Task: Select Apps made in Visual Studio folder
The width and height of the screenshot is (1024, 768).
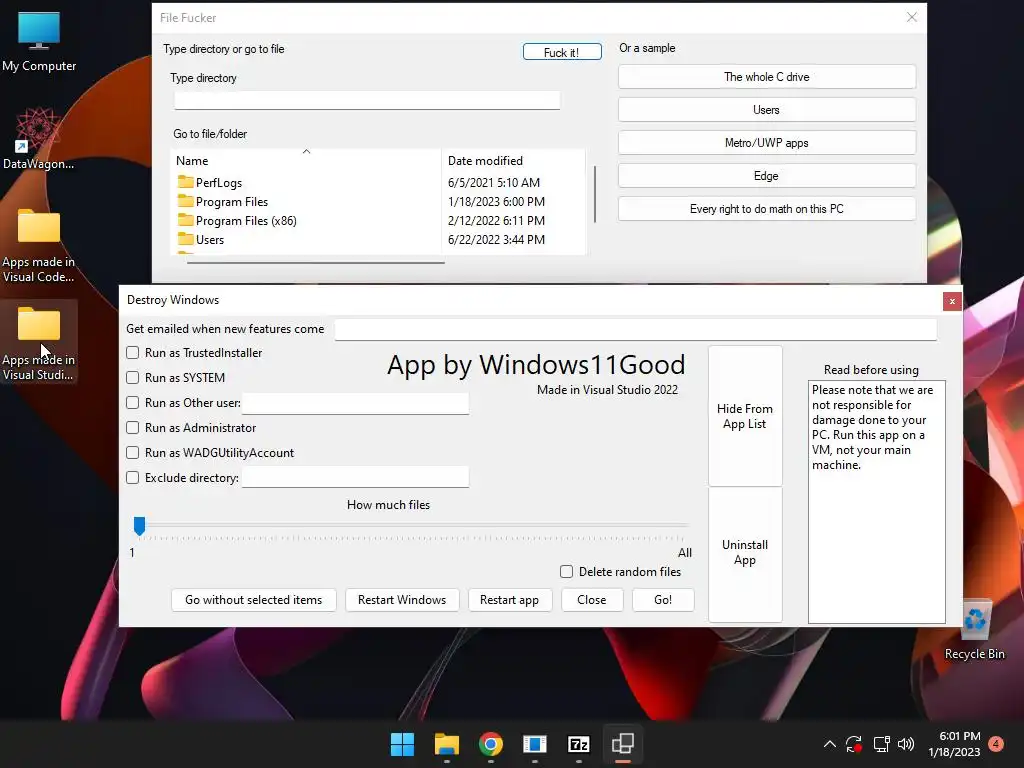Action: point(39,342)
